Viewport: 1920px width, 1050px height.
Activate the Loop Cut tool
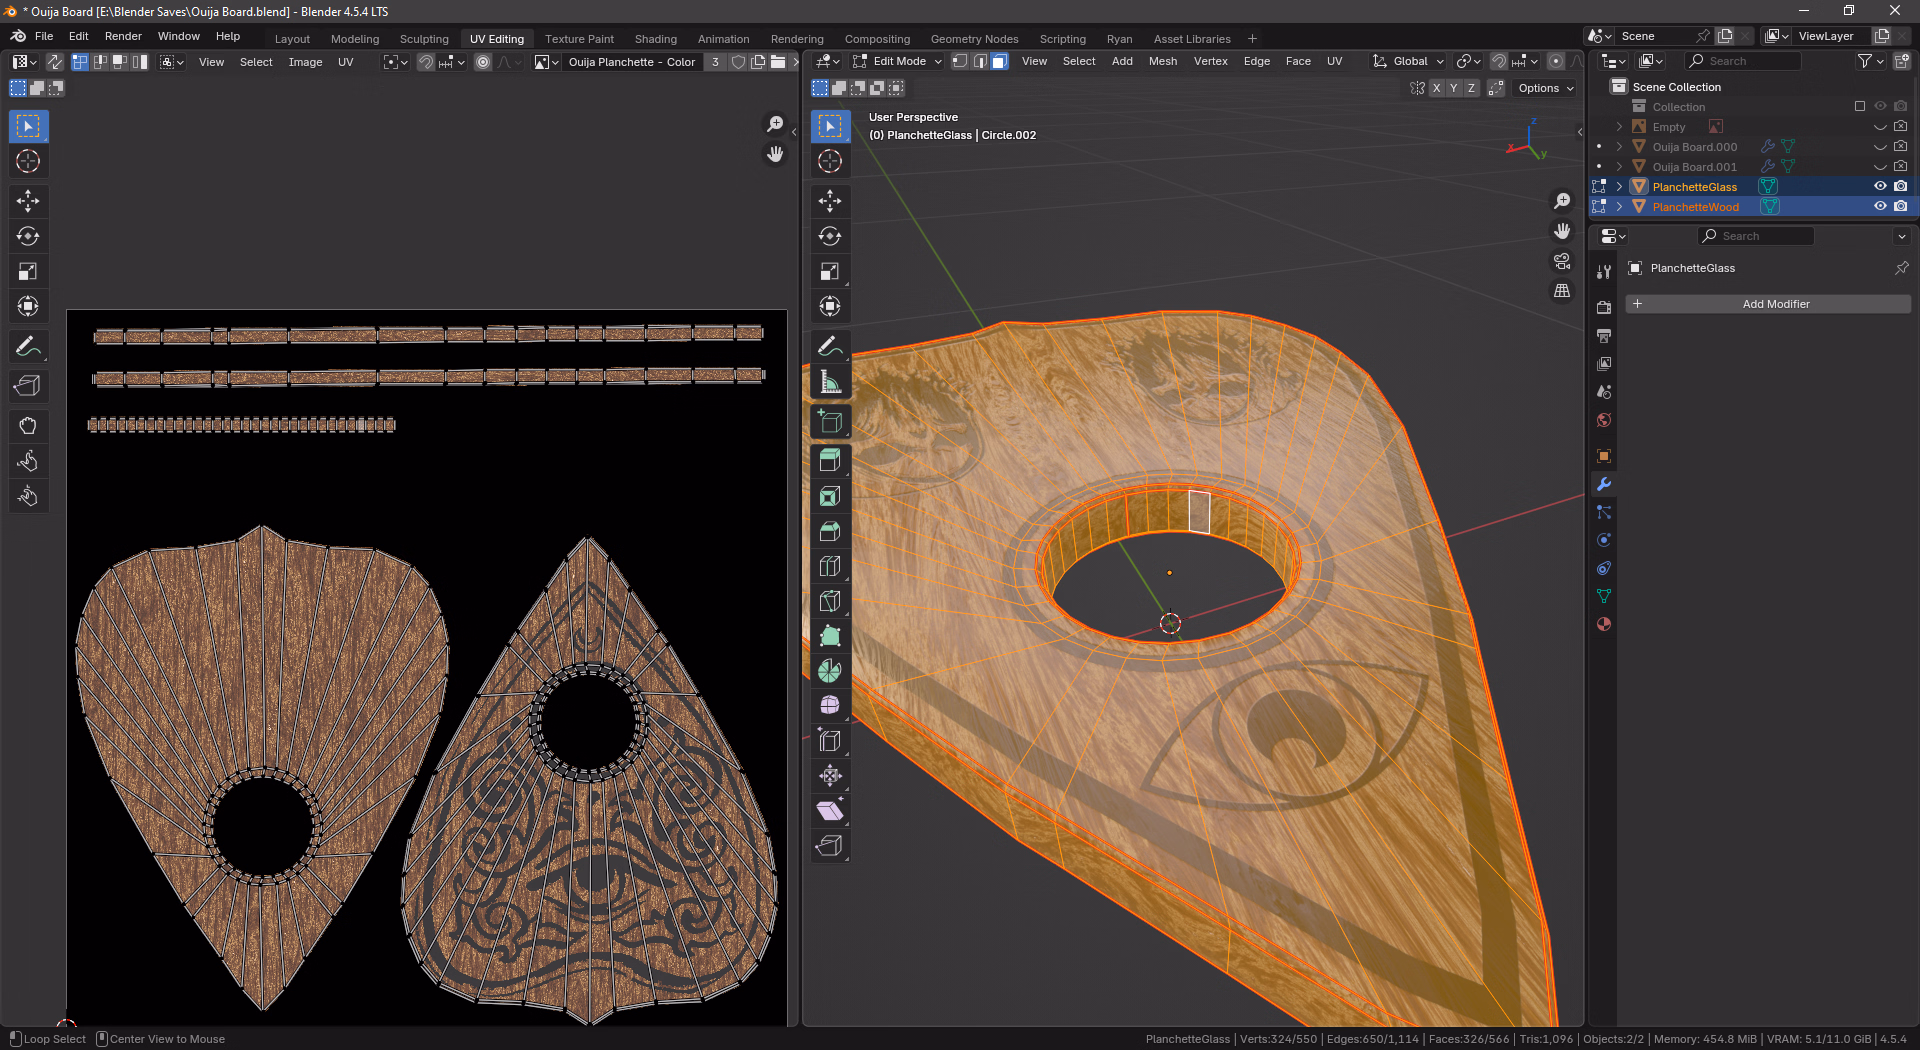tap(829, 566)
